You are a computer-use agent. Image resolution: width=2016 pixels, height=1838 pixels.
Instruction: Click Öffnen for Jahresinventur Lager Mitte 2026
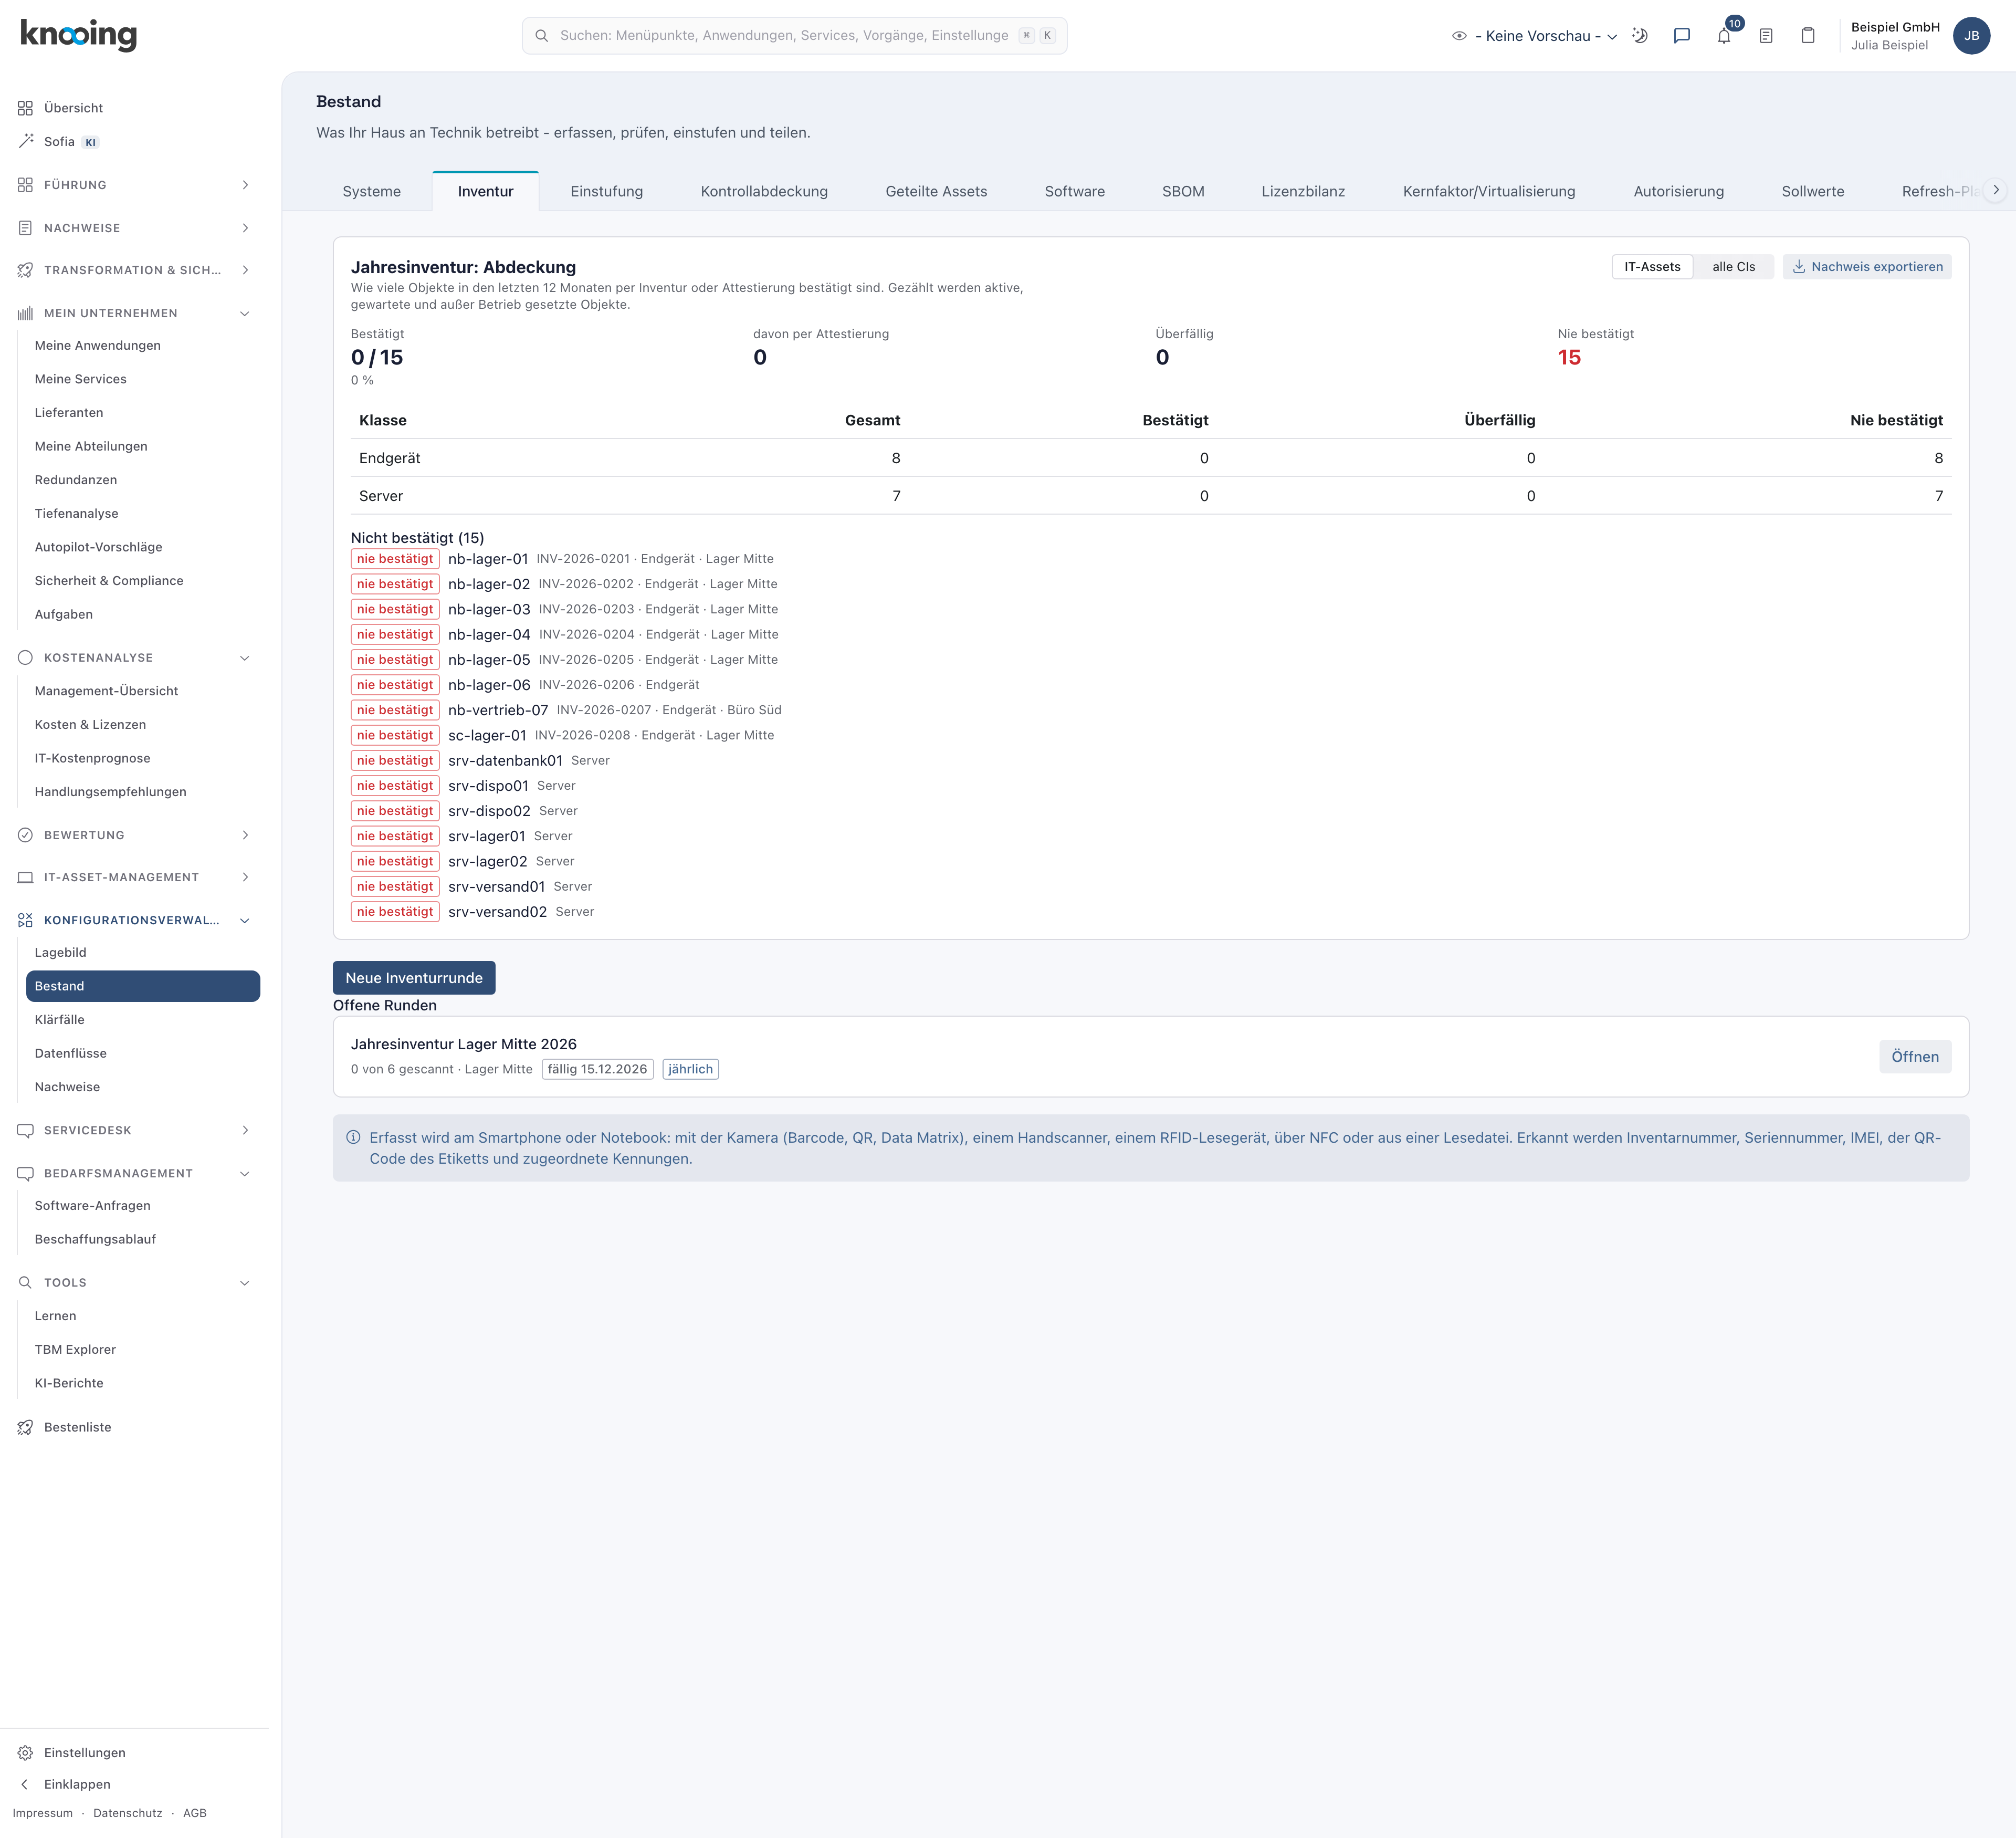pos(1914,1057)
